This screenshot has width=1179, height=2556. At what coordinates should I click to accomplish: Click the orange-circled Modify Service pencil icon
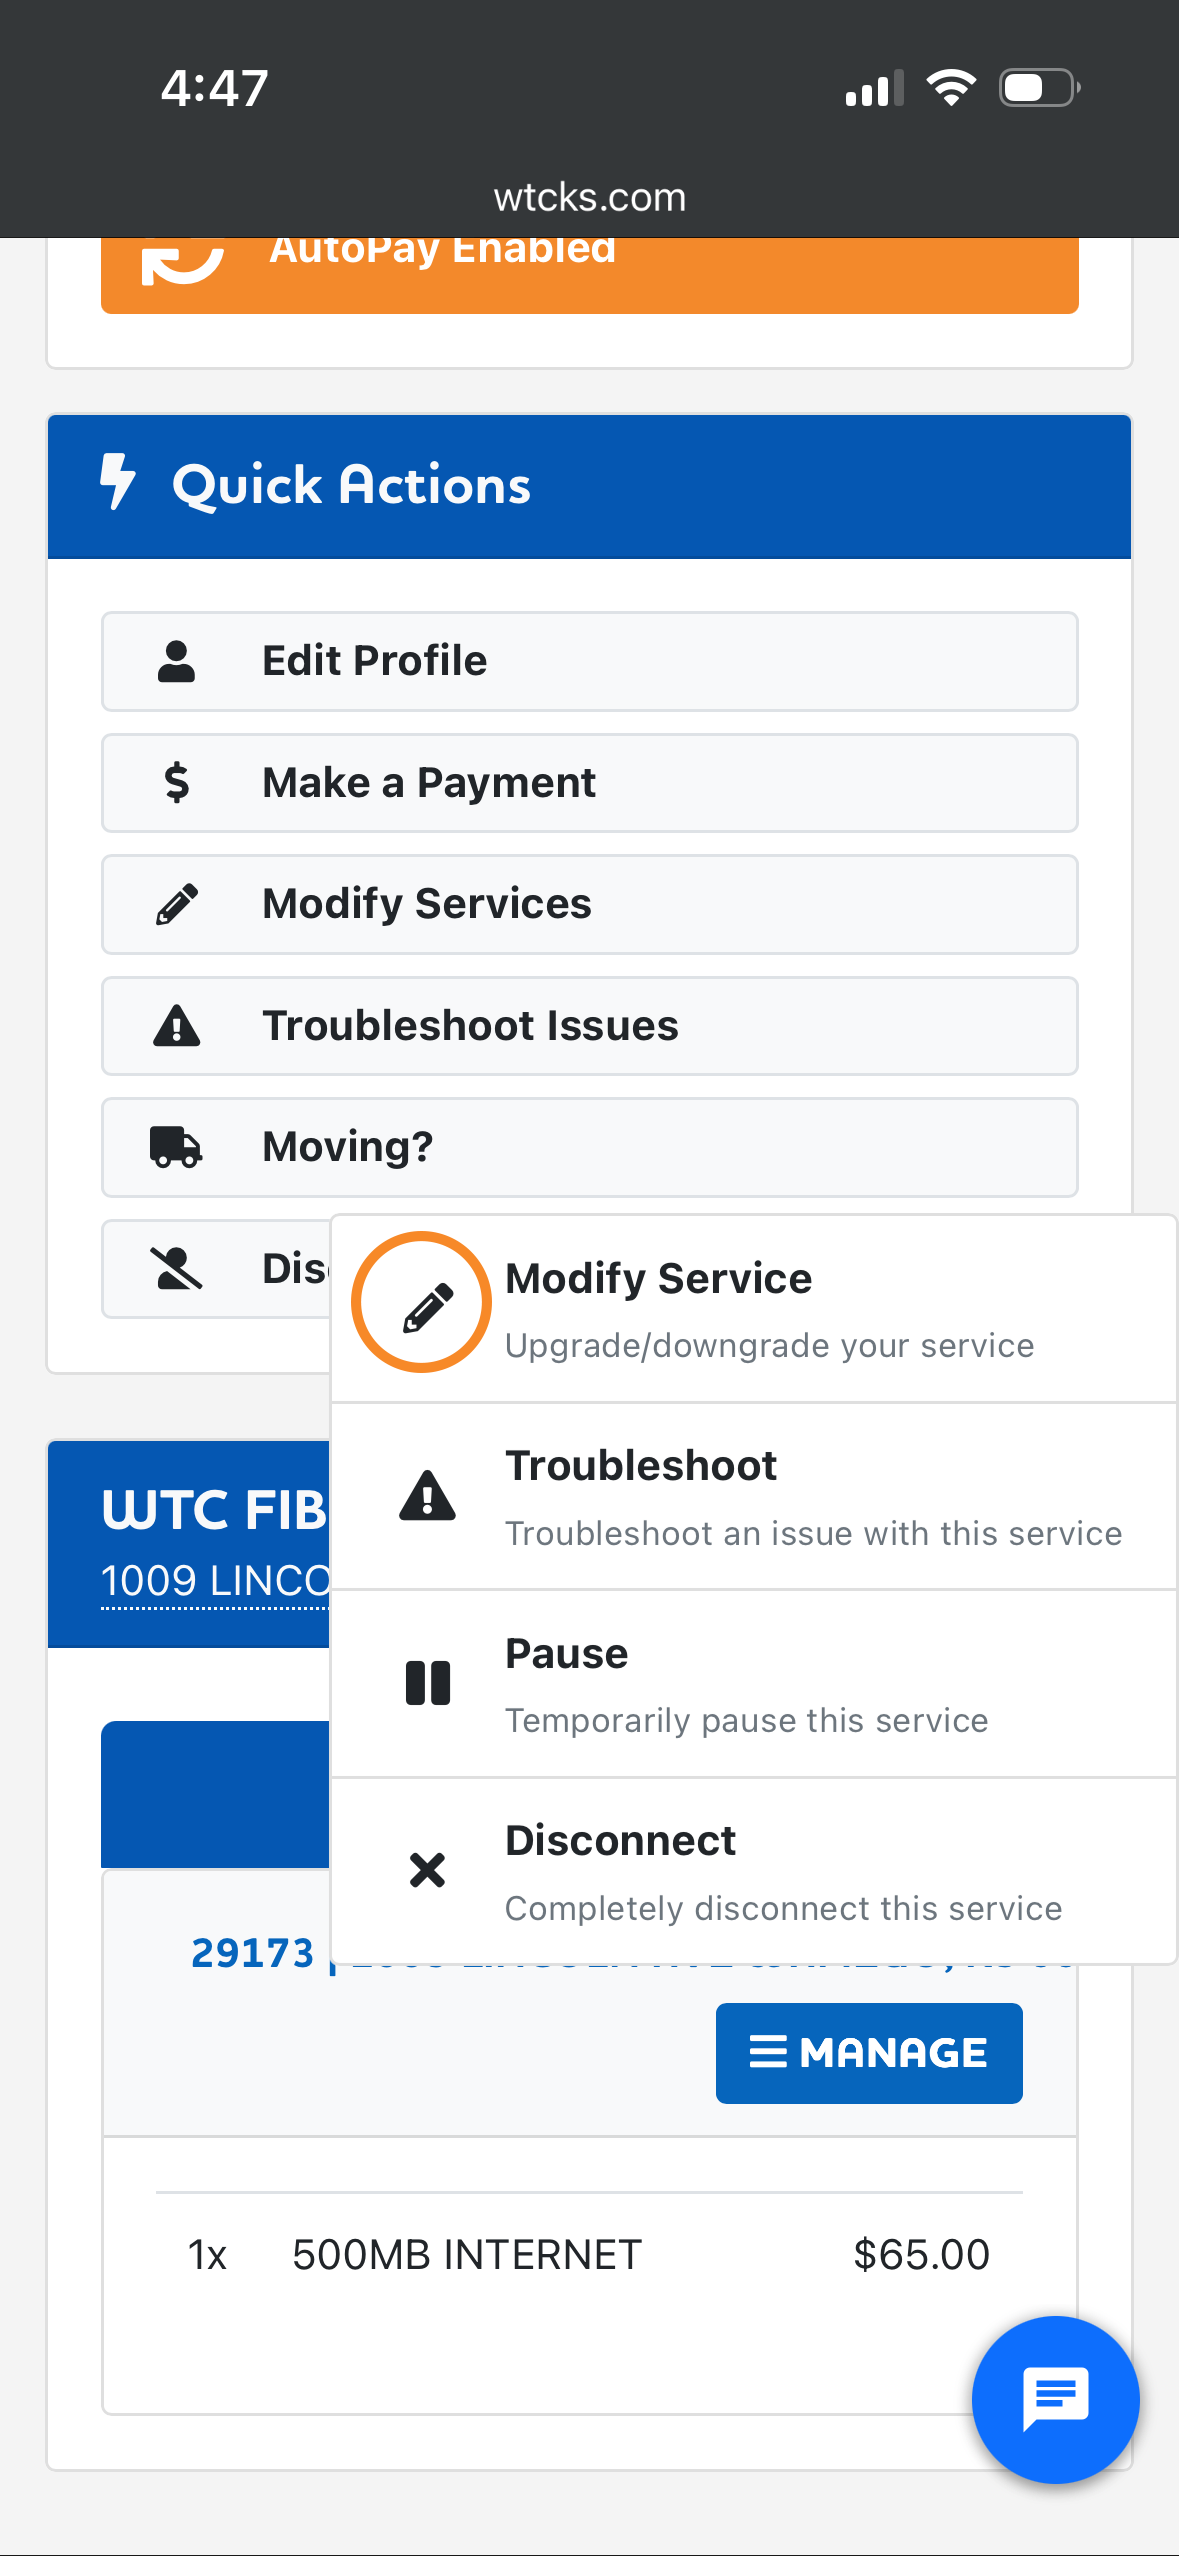point(422,1302)
